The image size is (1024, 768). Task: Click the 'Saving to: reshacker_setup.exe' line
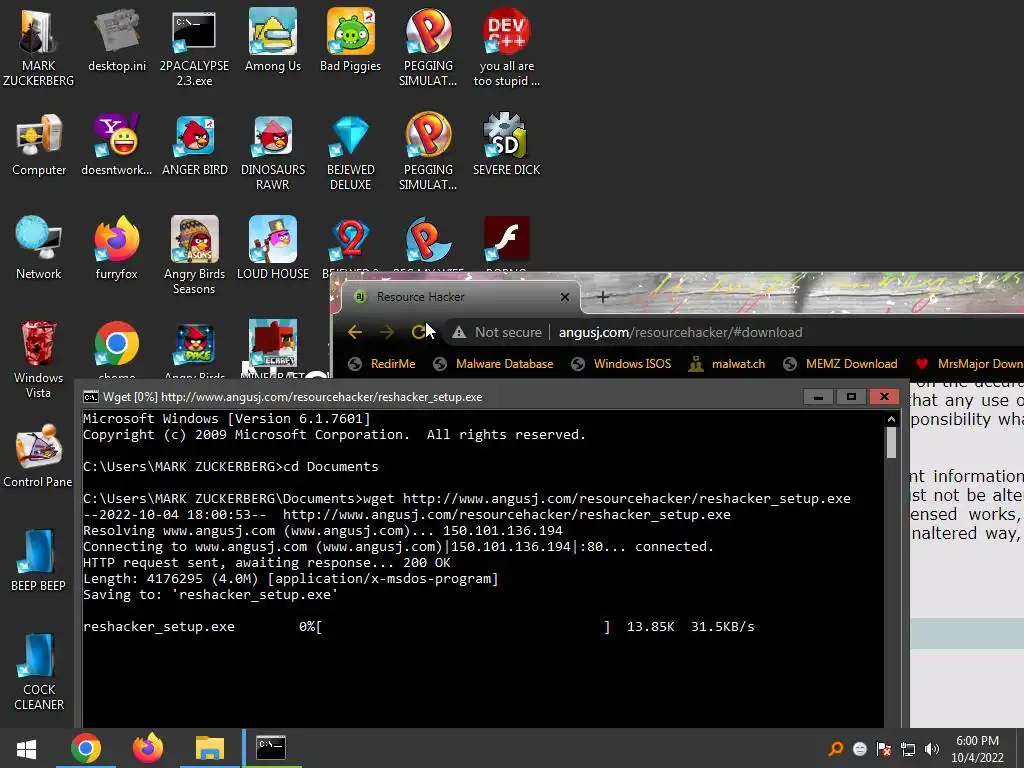pyautogui.click(x=210, y=594)
